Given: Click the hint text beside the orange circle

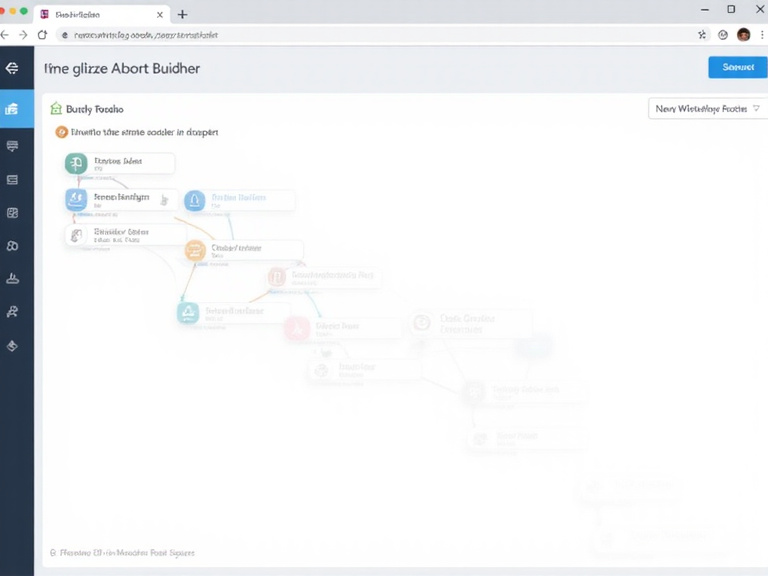Looking at the screenshot, I should click(x=144, y=132).
